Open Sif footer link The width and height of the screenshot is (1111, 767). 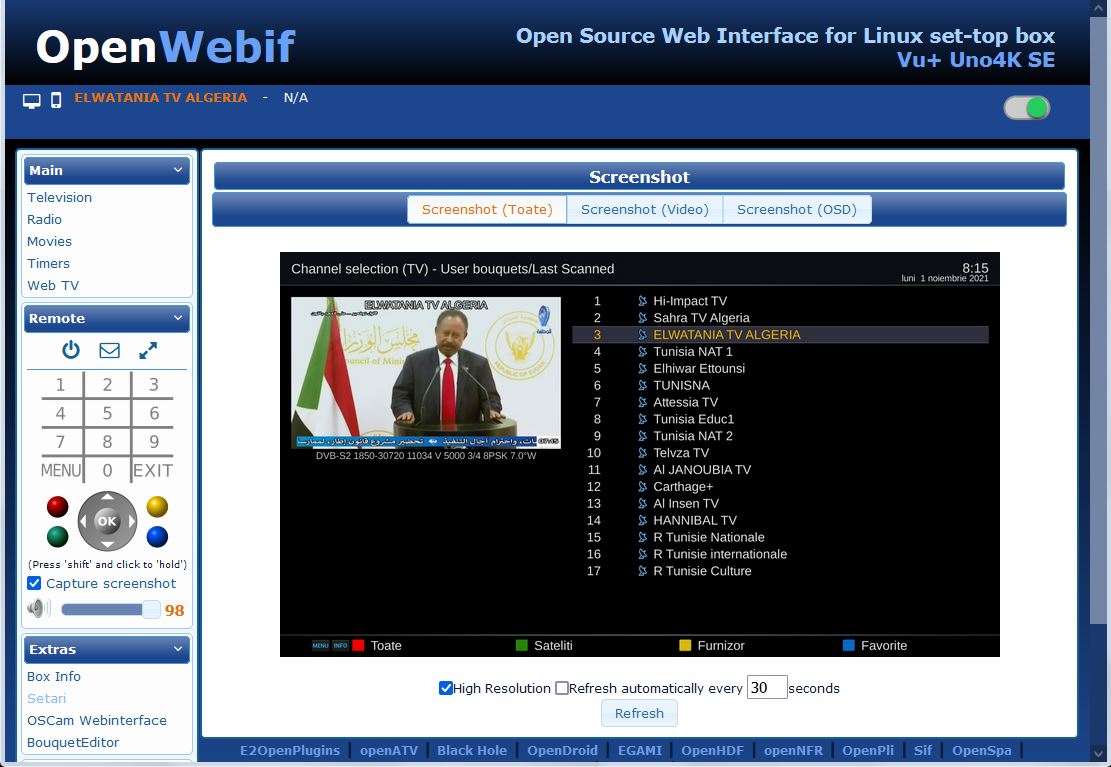point(923,750)
